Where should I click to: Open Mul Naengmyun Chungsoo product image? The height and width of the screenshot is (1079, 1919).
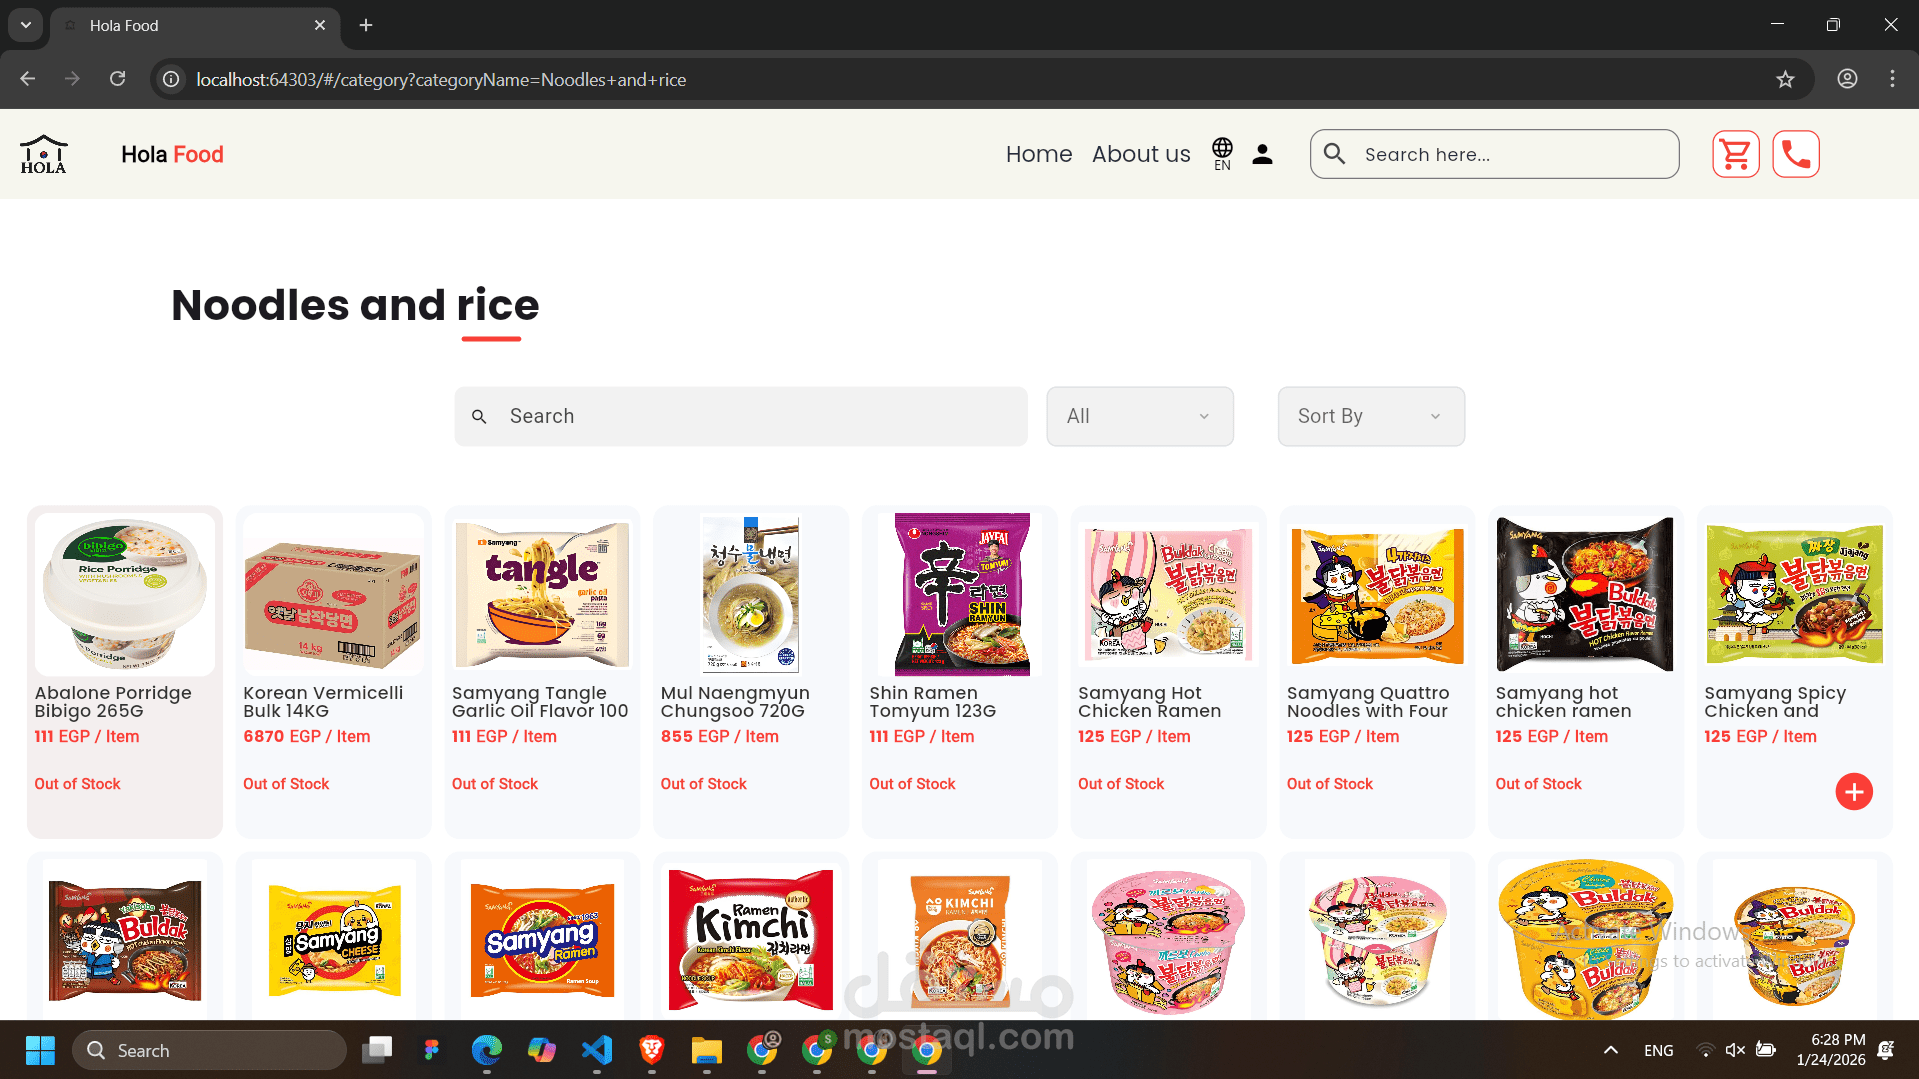751,594
